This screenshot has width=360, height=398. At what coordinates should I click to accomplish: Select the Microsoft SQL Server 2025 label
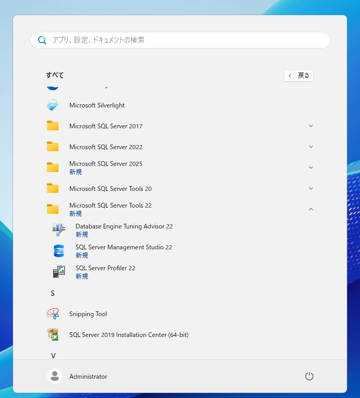tap(106, 164)
